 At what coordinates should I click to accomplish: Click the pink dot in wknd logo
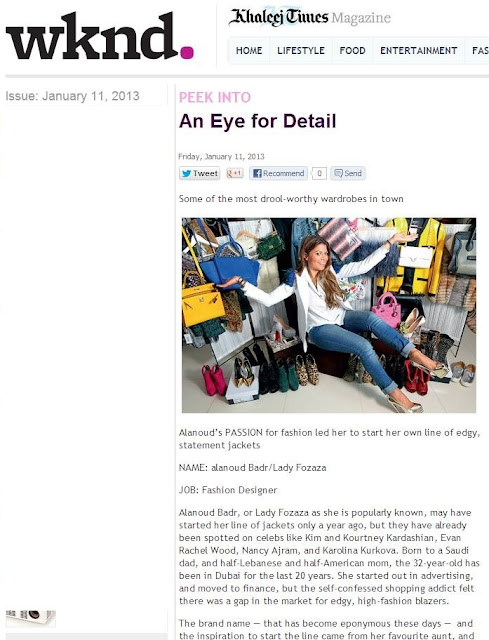point(187,53)
